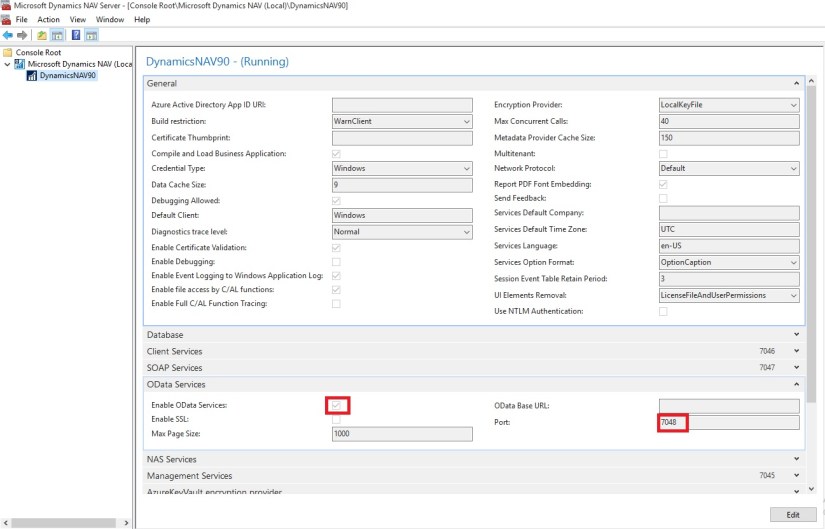
Task: Click the settings pane vertical scrollbar thumb
Action: [x=811, y=244]
